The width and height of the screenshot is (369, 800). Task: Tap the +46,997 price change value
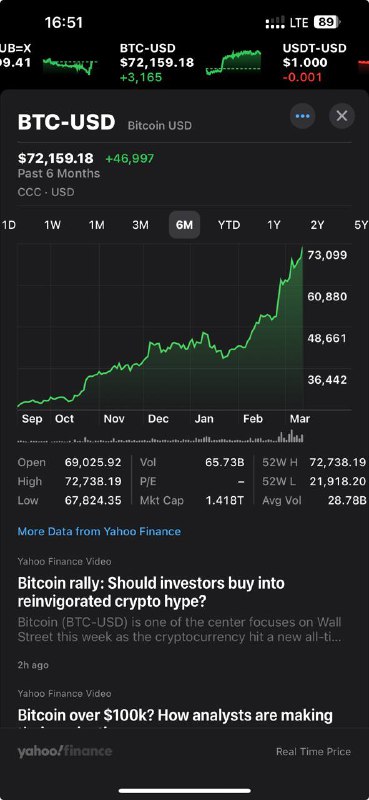click(x=130, y=159)
